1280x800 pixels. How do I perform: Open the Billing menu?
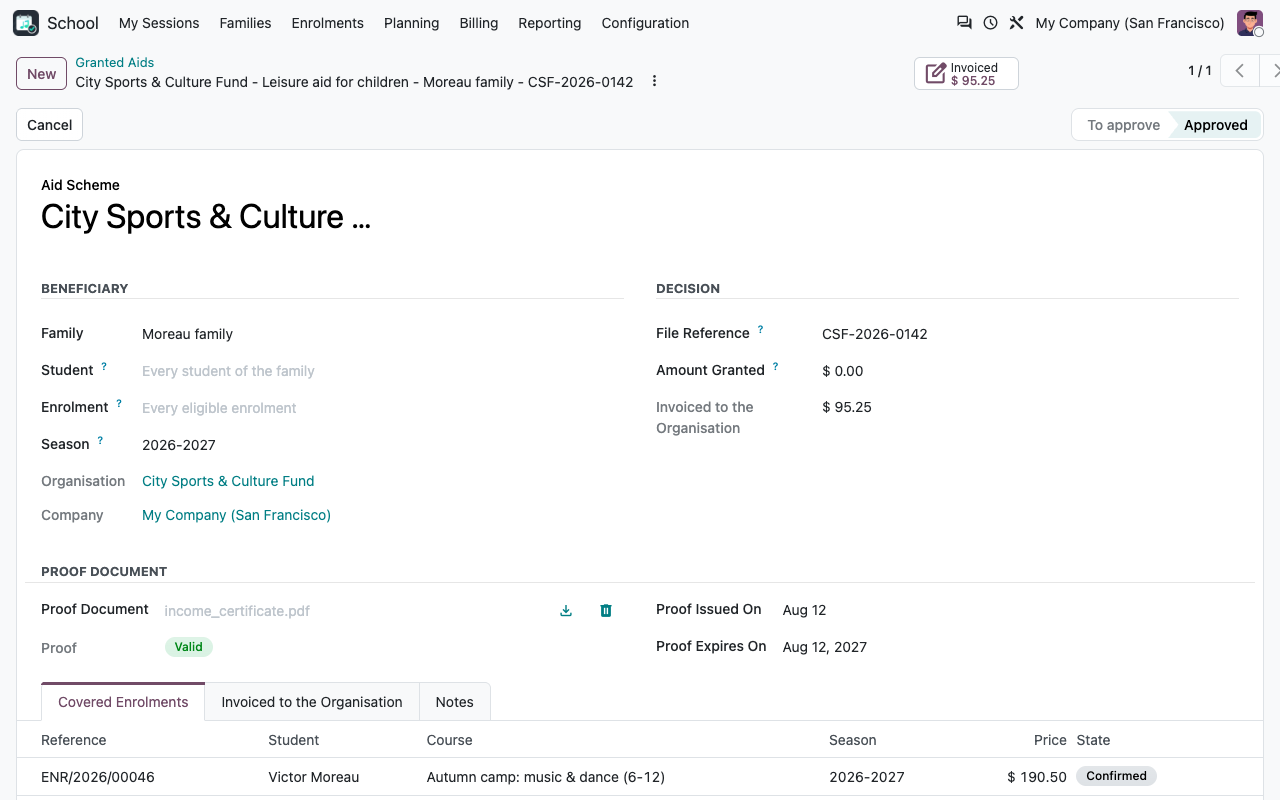tap(479, 23)
